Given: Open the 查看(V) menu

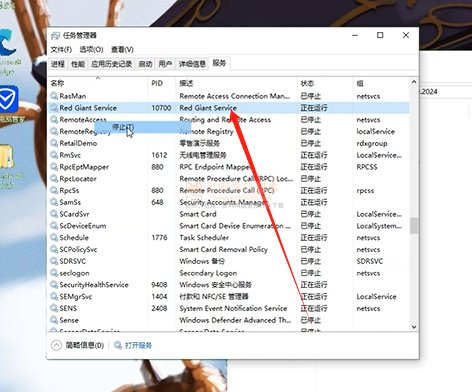Looking at the screenshot, I should coord(122,50).
